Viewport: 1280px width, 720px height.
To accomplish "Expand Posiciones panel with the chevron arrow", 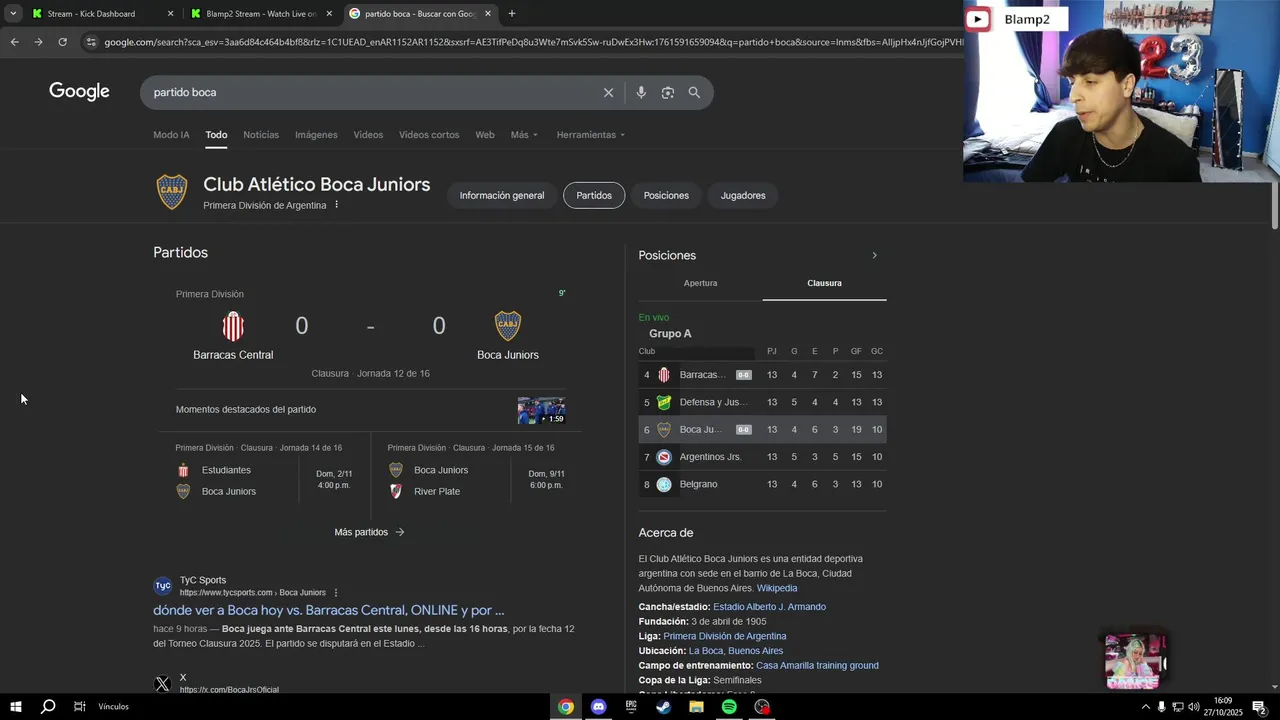I will point(874,255).
